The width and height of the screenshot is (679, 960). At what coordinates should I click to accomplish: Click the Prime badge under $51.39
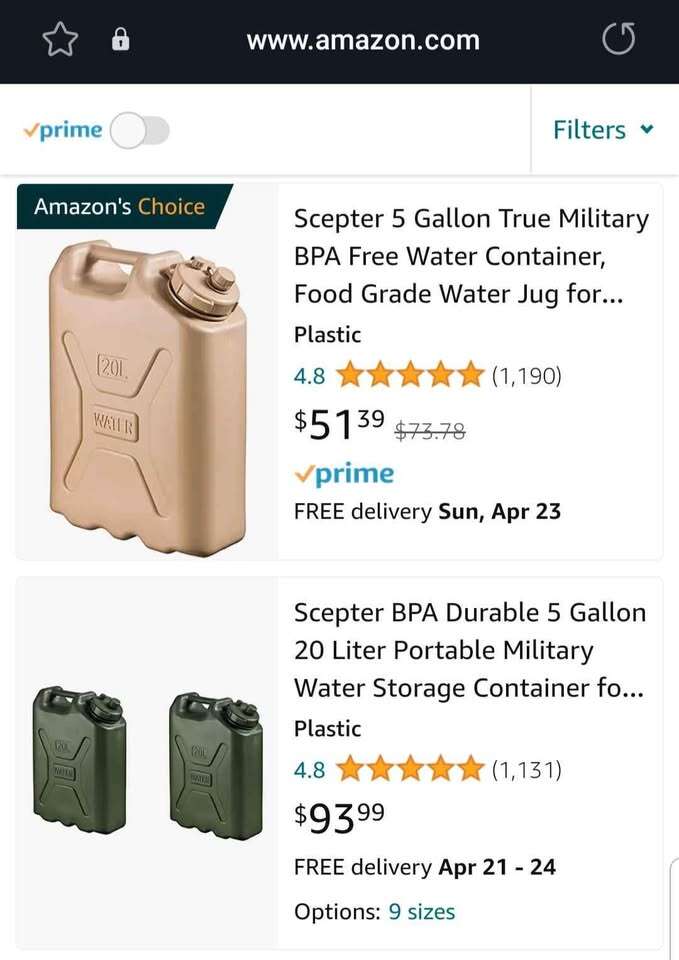(x=344, y=473)
